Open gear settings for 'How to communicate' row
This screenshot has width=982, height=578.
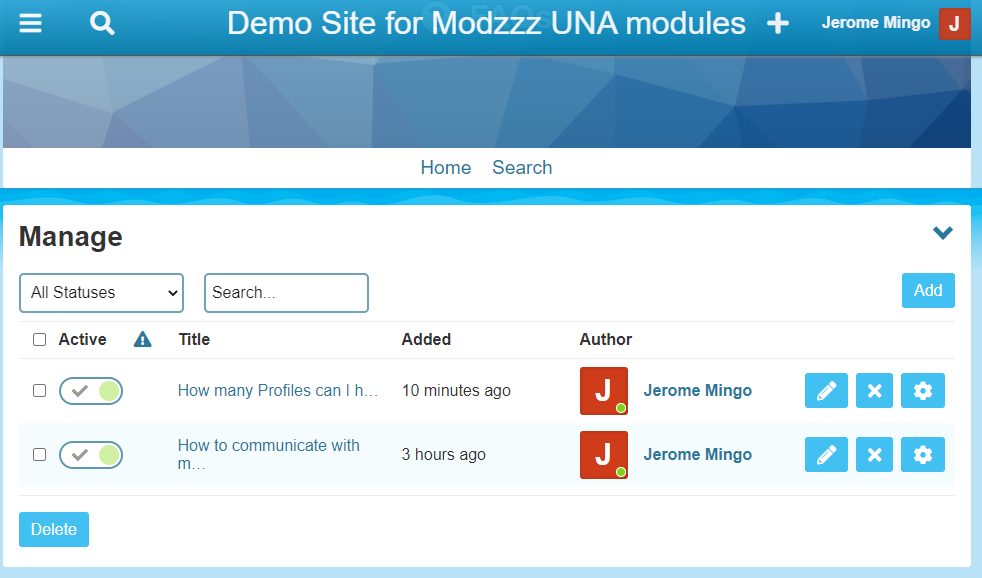tap(922, 455)
